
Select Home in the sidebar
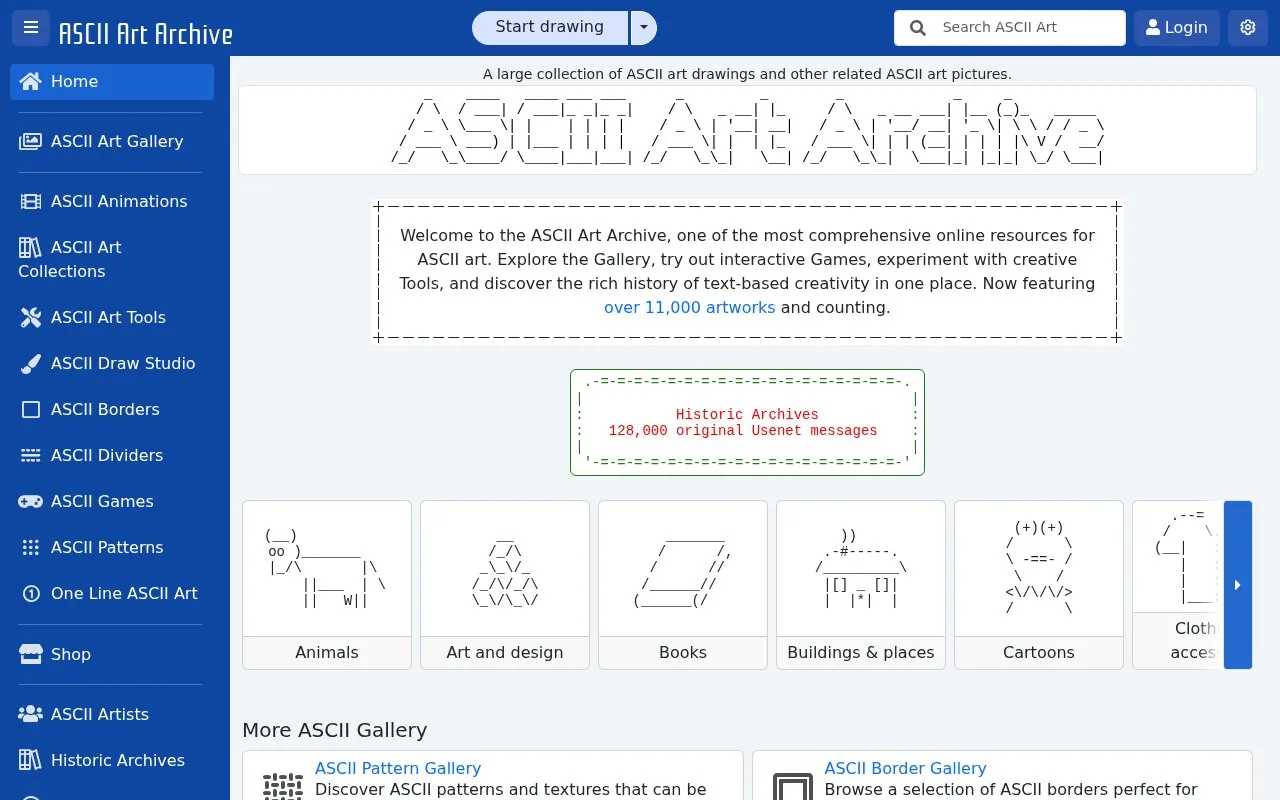tap(112, 82)
